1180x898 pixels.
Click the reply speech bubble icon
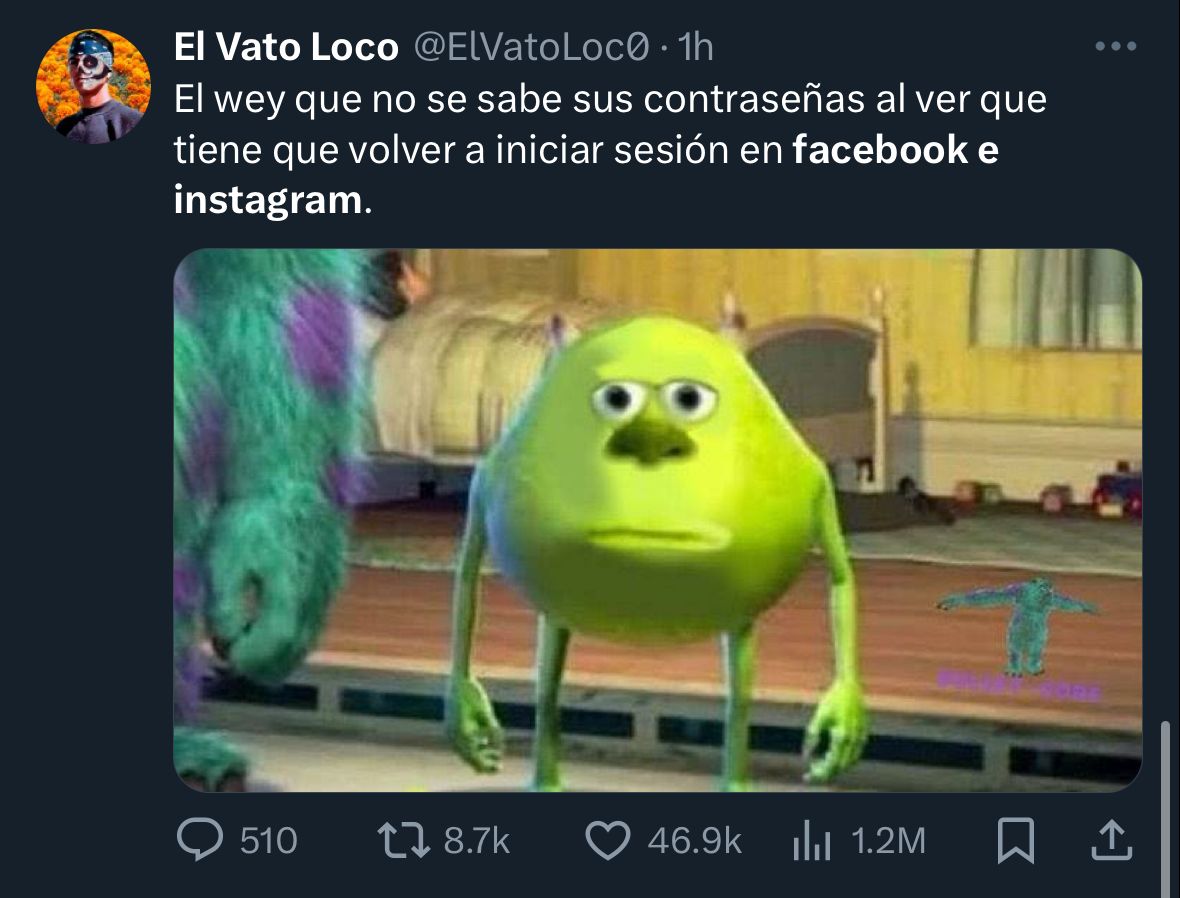point(199,839)
